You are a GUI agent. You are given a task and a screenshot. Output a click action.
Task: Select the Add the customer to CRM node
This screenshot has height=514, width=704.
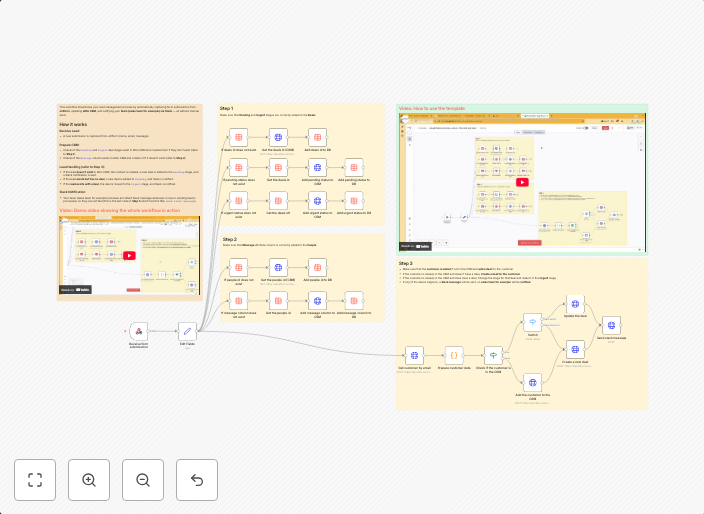point(533,381)
